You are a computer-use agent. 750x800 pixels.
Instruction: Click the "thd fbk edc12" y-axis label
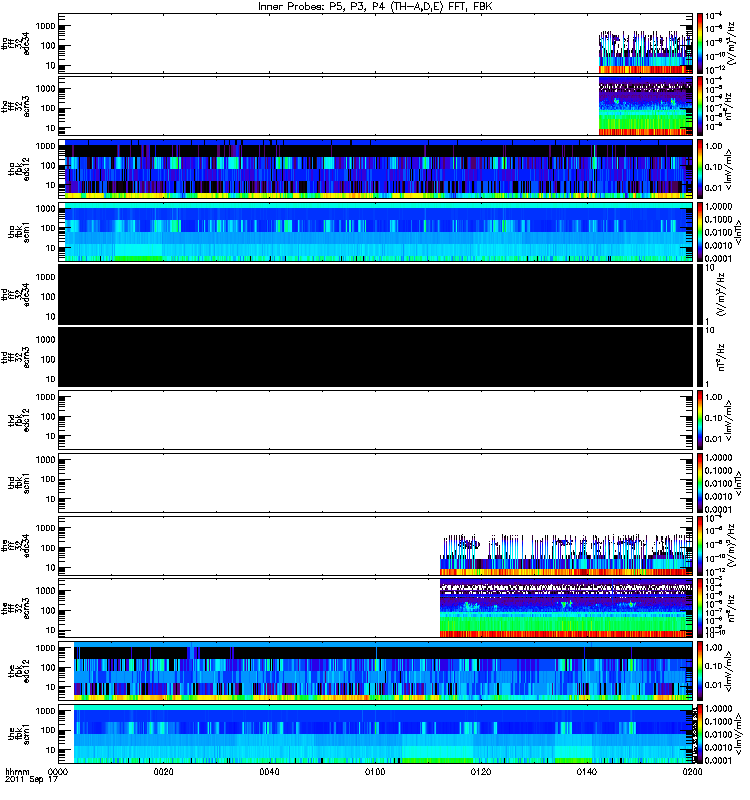19,420
